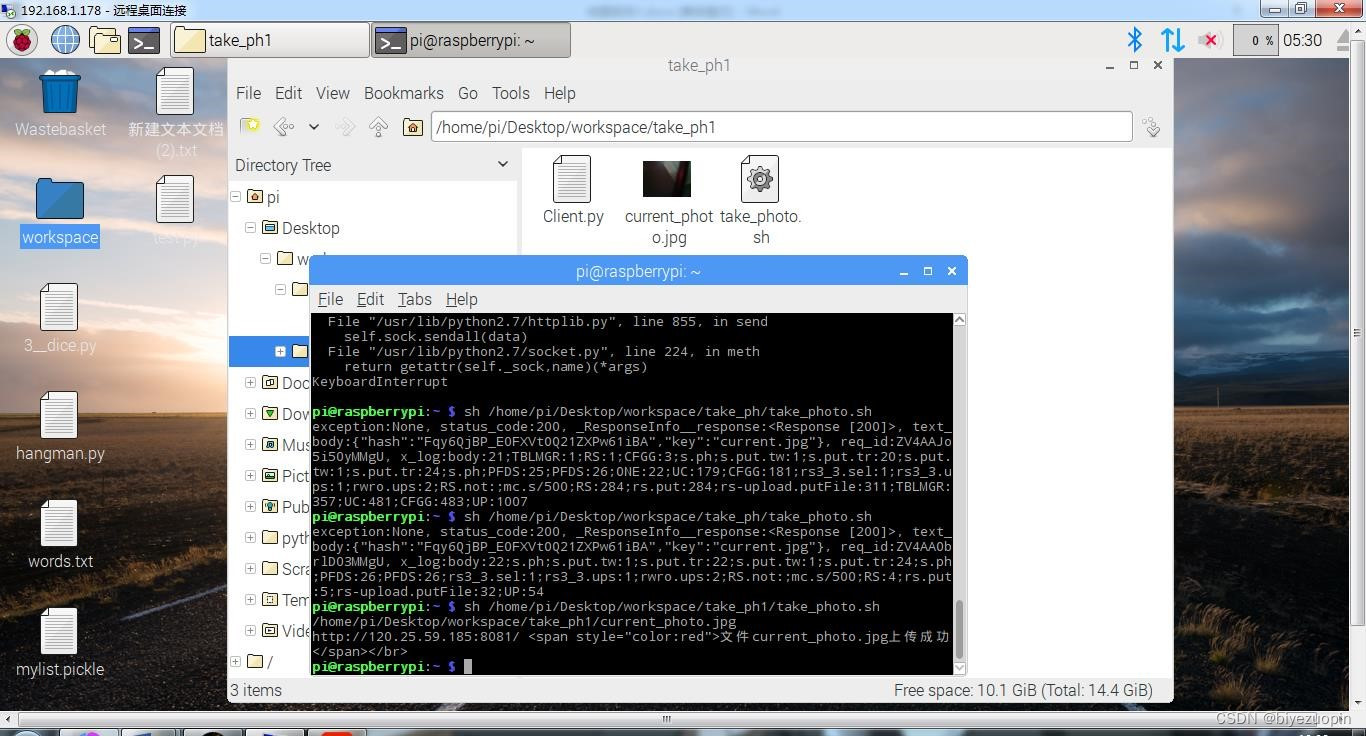Go to the home folder

pyautogui.click(x=412, y=127)
